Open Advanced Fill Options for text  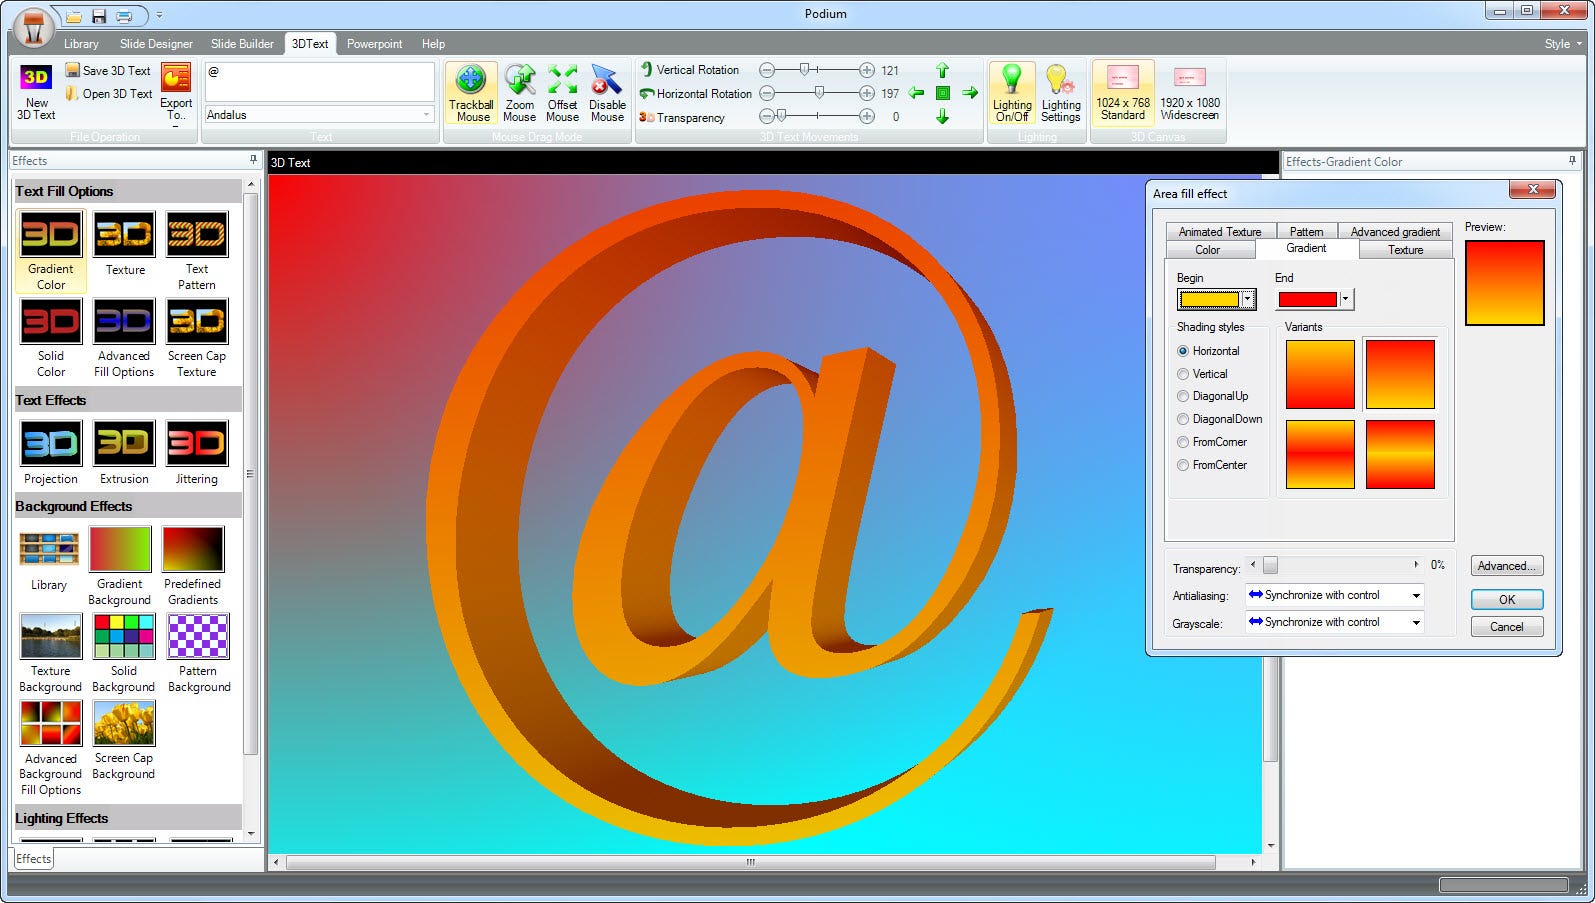coord(124,338)
